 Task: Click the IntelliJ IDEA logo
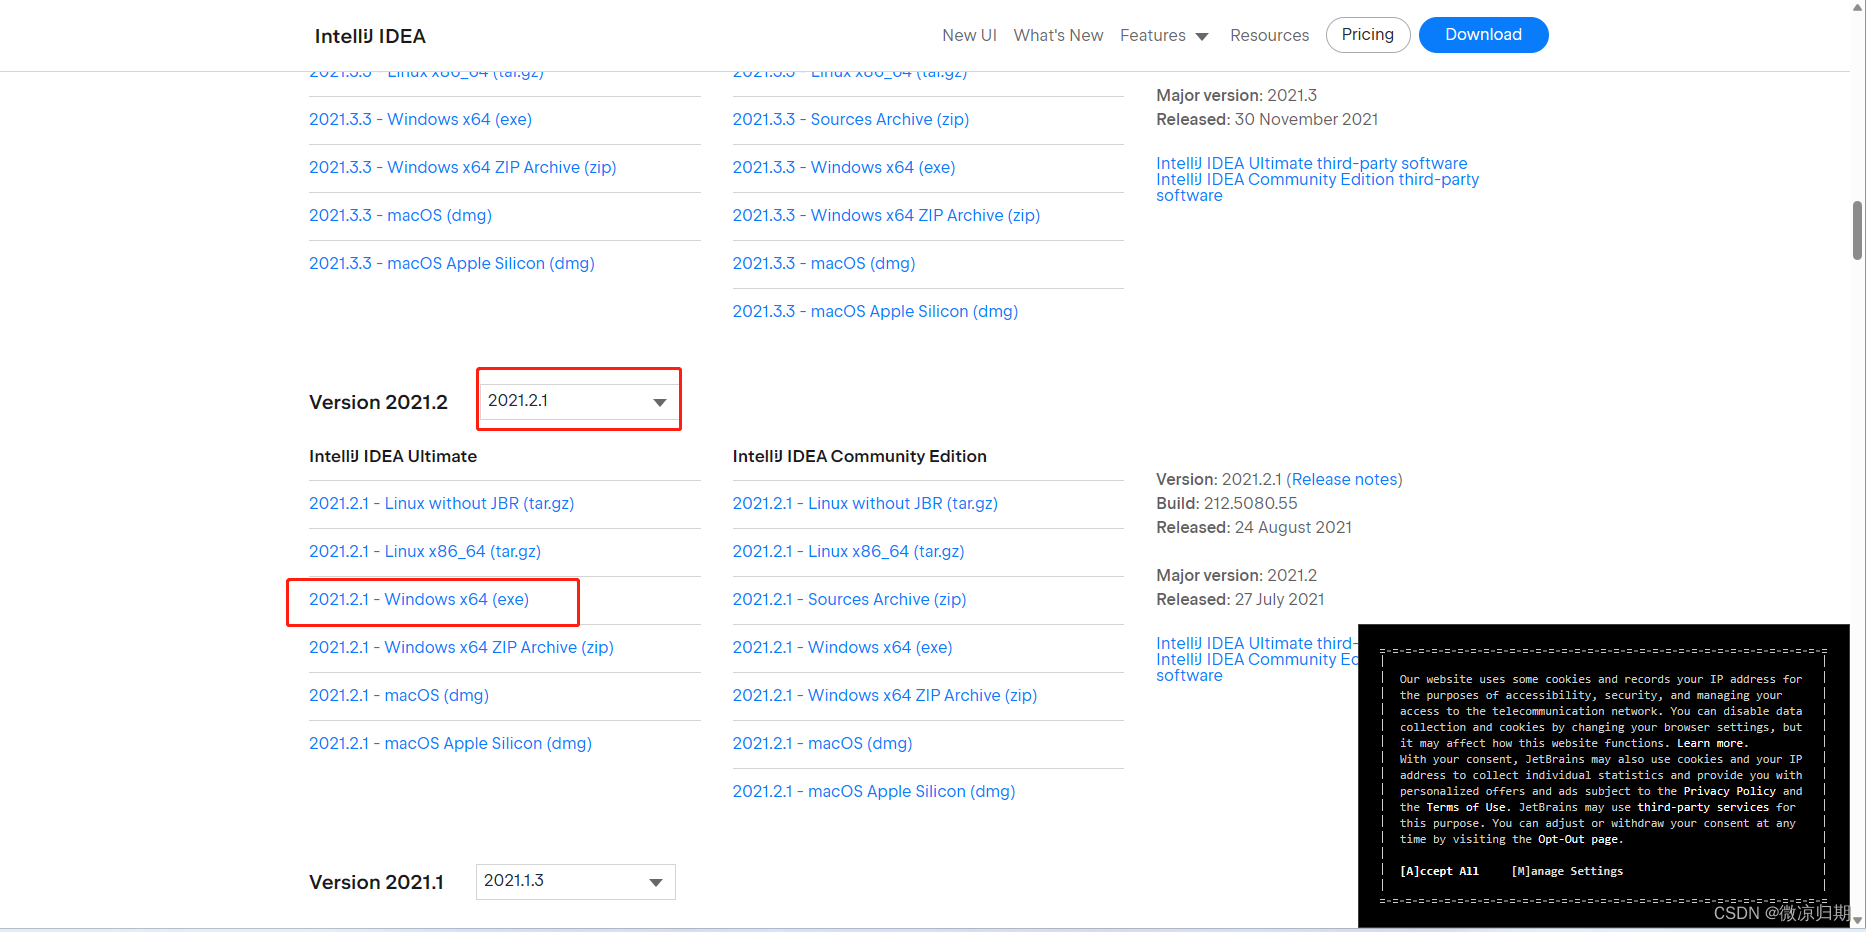[370, 36]
